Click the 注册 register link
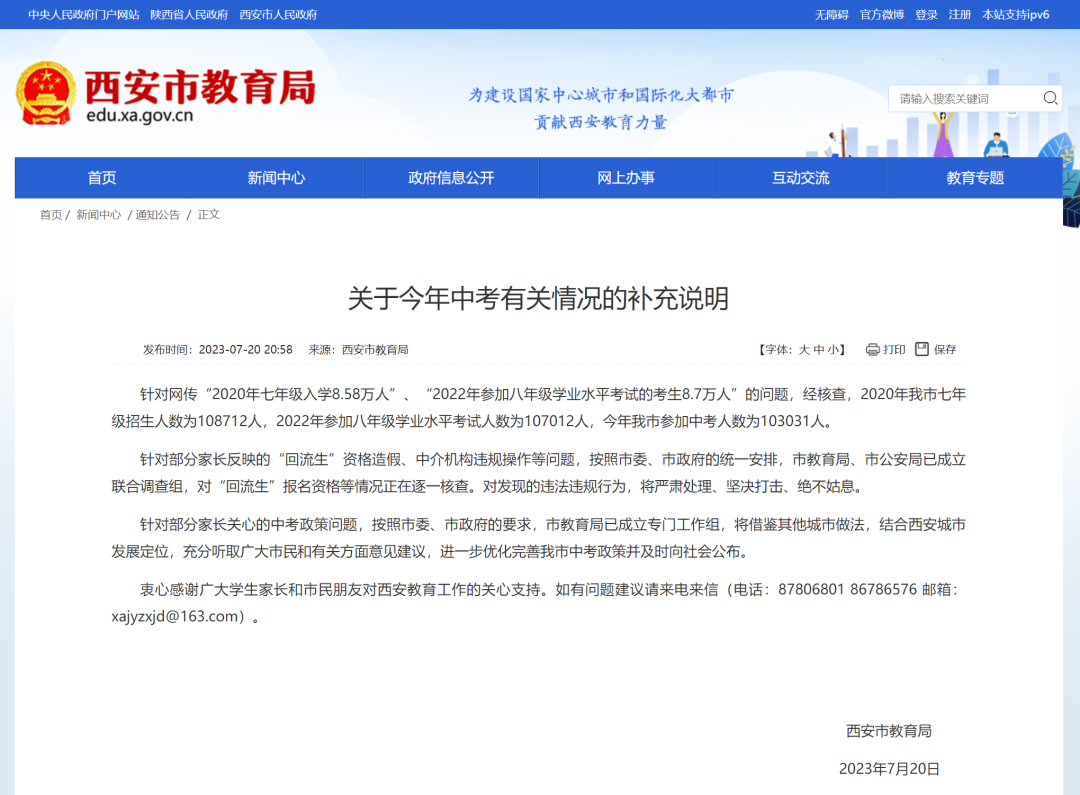This screenshot has height=795, width=1080. pos(958,14)
